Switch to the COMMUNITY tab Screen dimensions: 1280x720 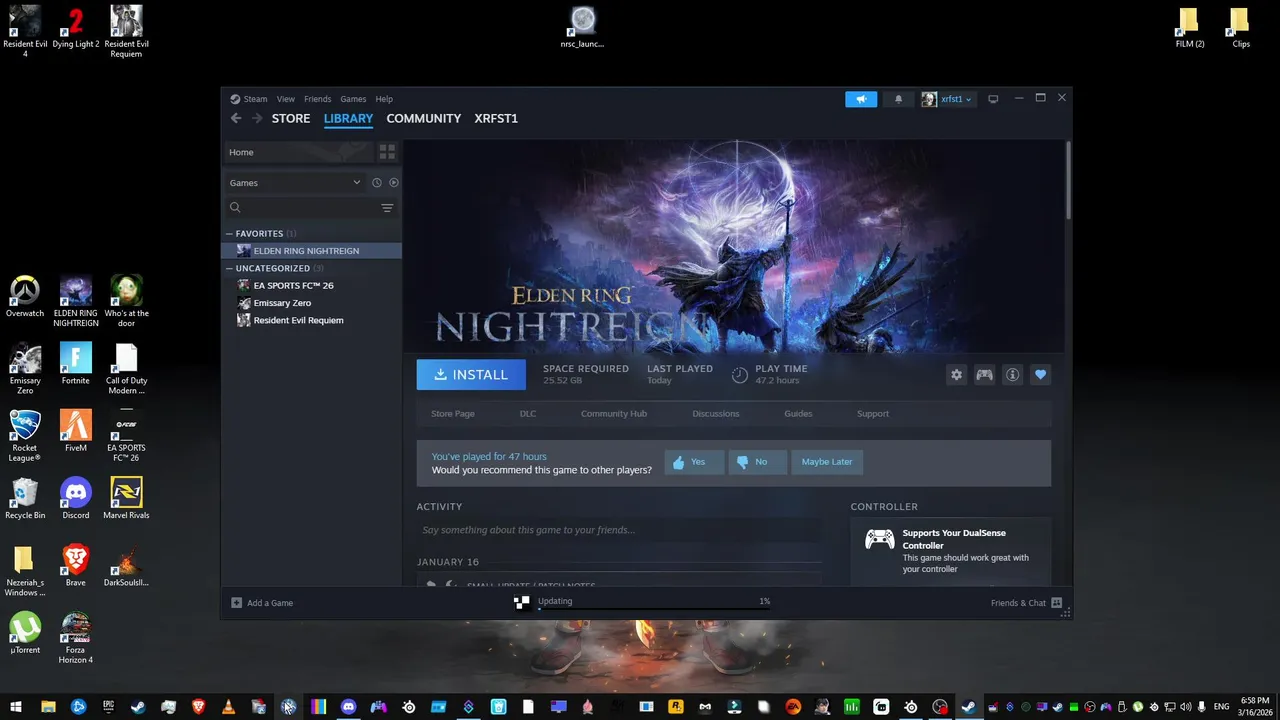point(424,118)
